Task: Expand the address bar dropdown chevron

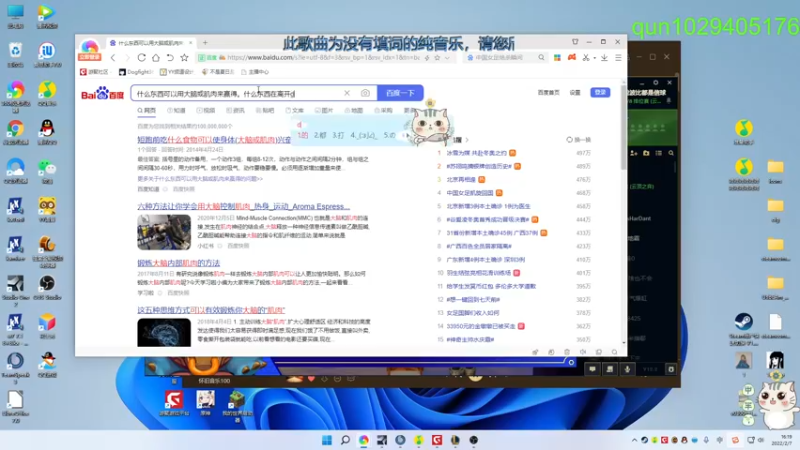Action: [x=447, y=58]
